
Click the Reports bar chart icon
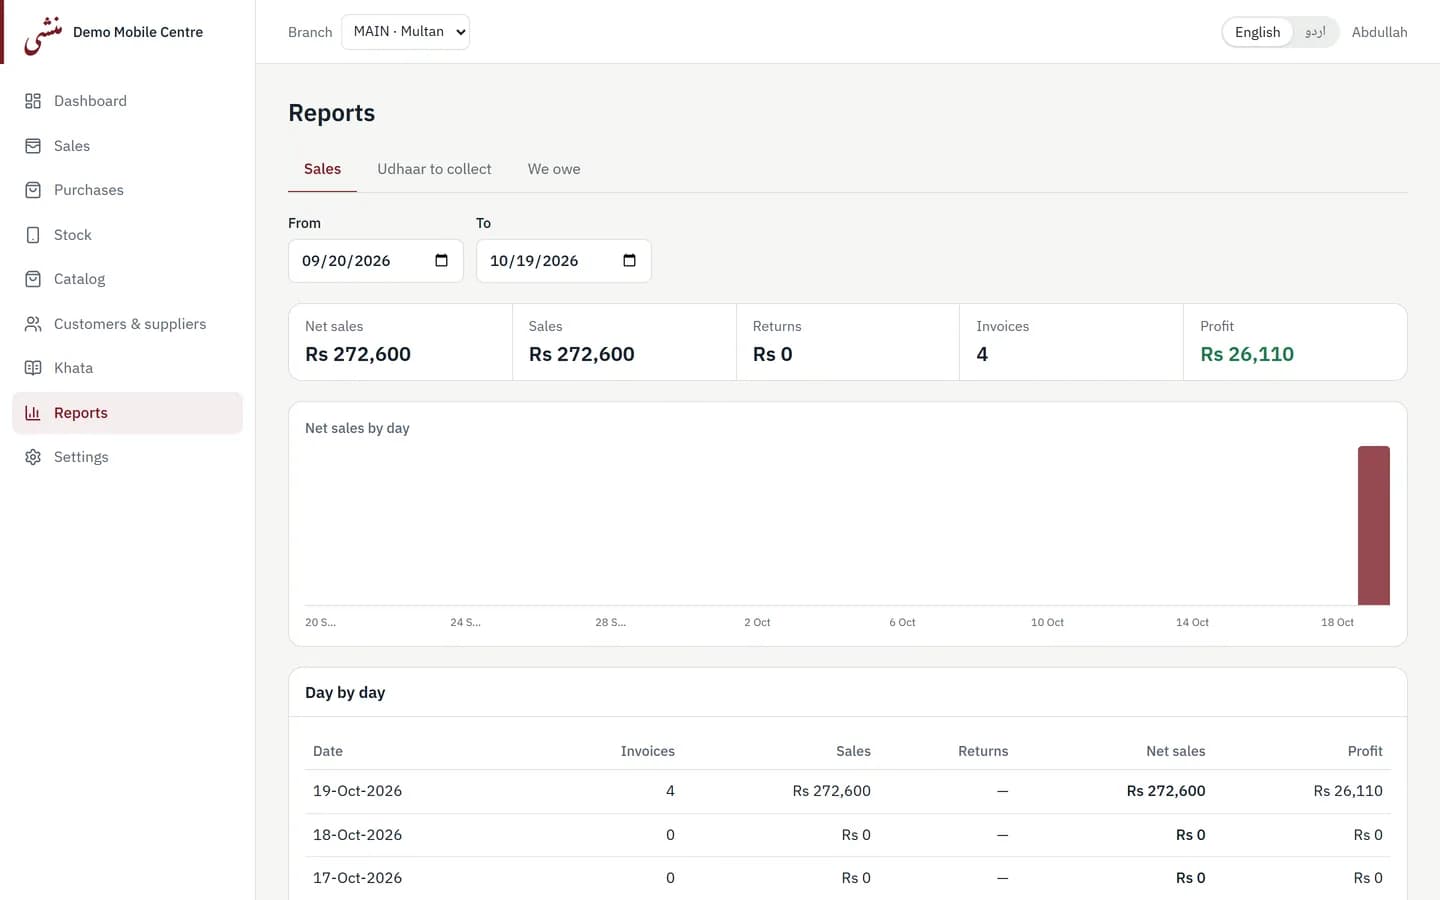pyautogui.click(x=33, y=413)
